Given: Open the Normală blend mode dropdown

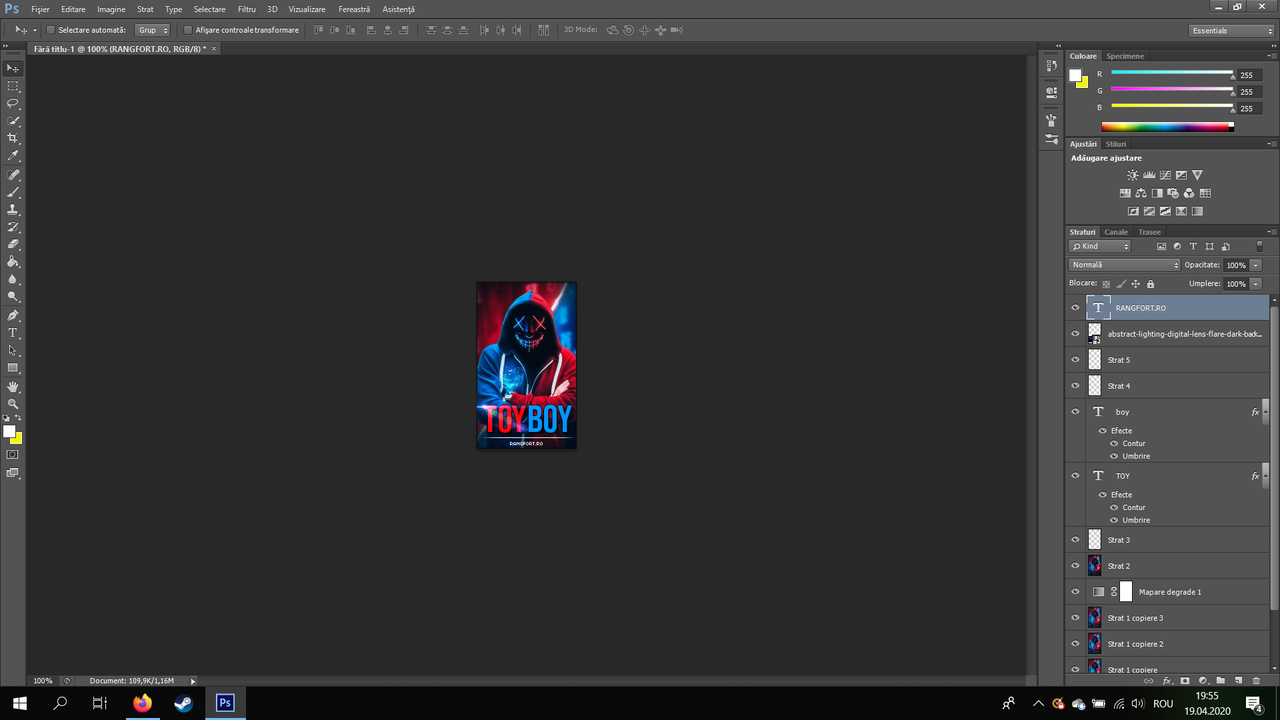Looking at the screenshot, I should pos(1125,265).
